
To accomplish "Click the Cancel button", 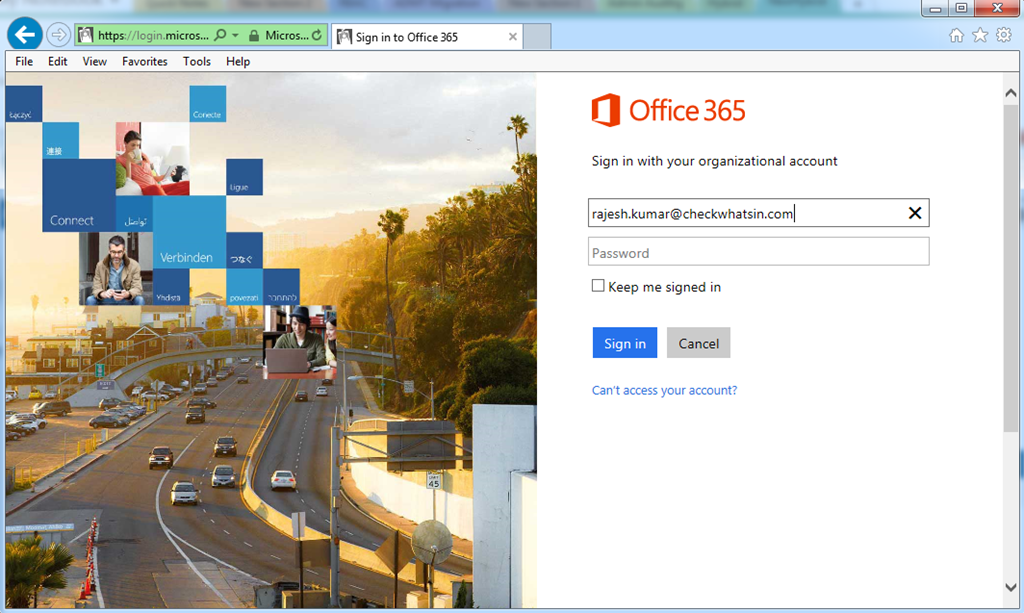I will pos(699,343).
